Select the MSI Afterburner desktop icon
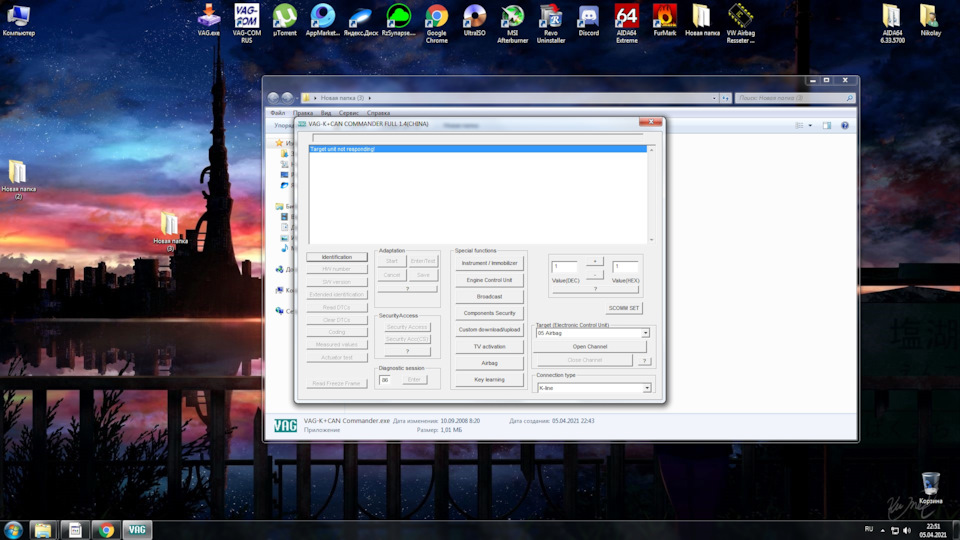Viewport: 960px width, 540px height. [512, 17]
